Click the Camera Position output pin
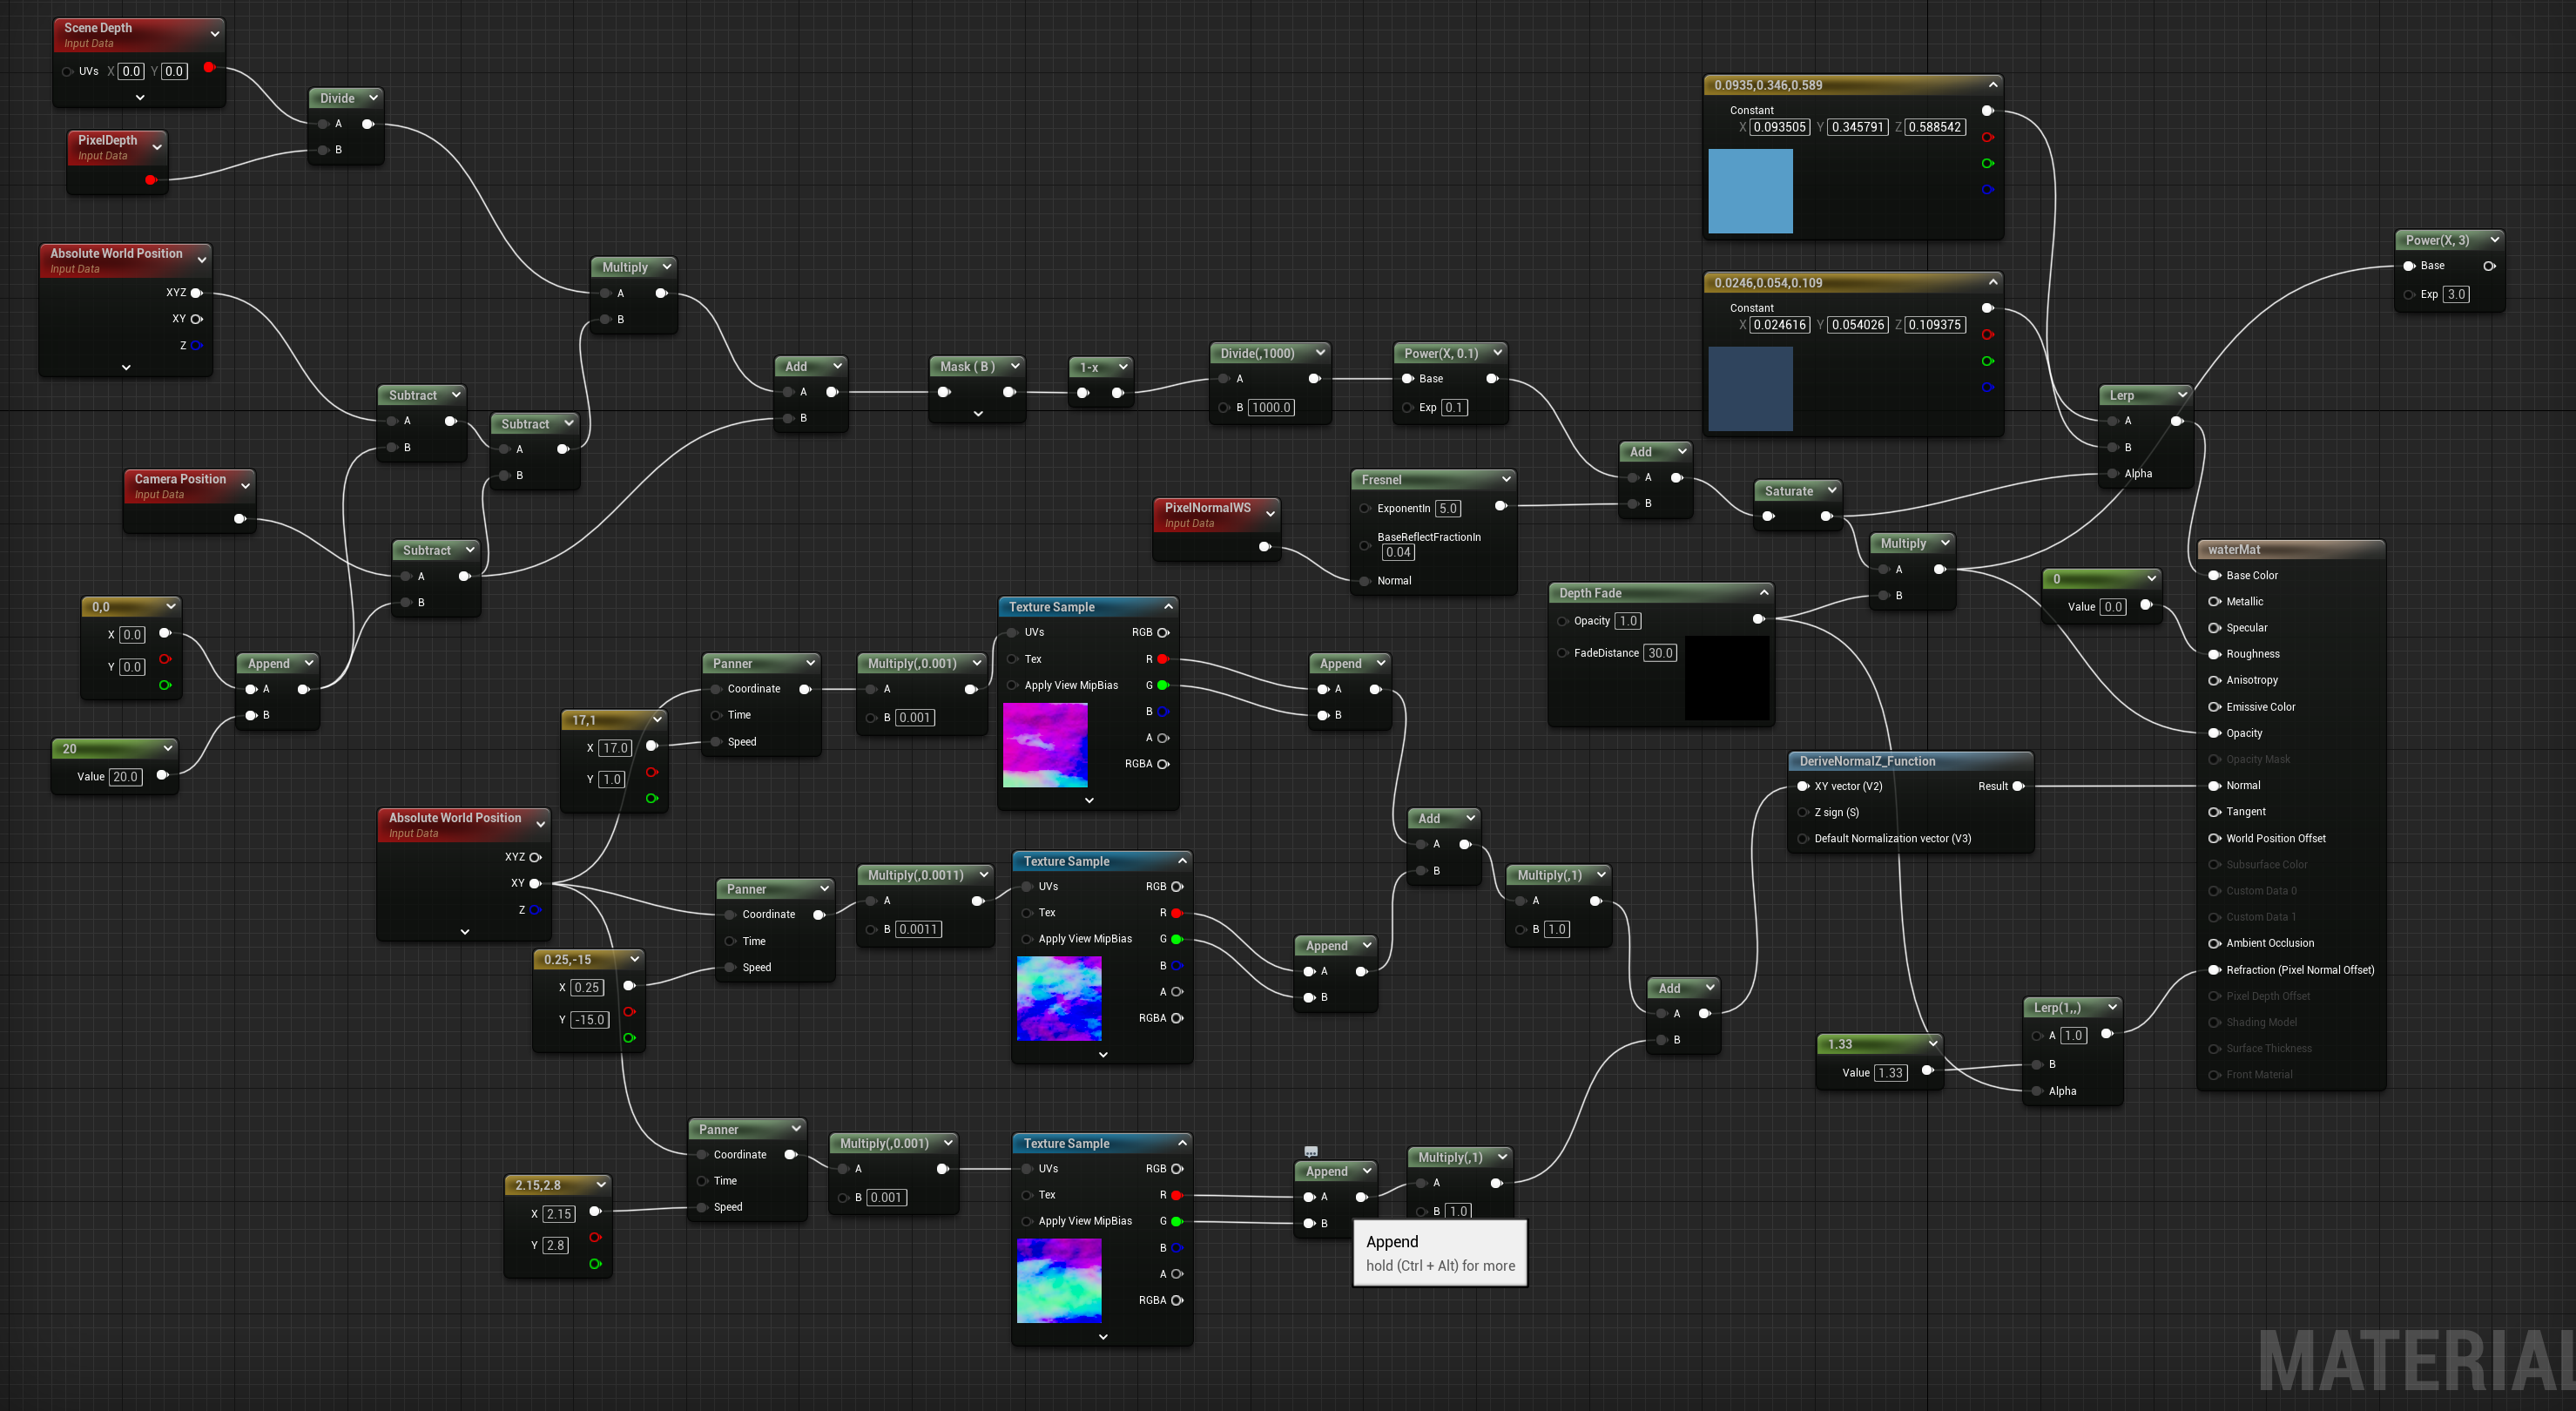Image resolution: width=2576 pixels, height=1411 pixels. tap(239, 518)
